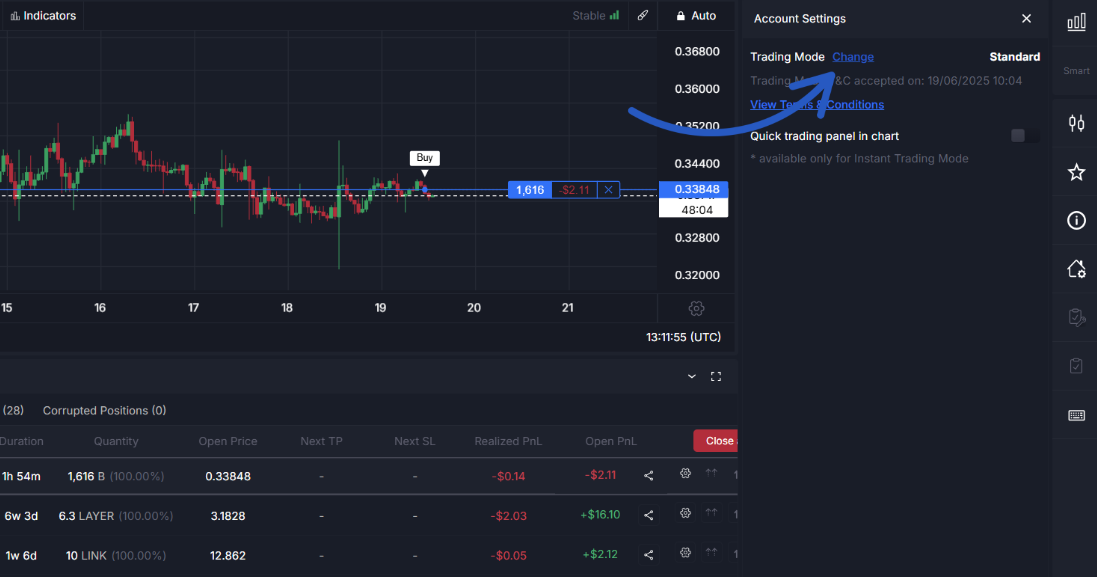1097x577 pixels.
Task: Open the keyboard shortcuts sidebar icon
Action: (1076, 415)
